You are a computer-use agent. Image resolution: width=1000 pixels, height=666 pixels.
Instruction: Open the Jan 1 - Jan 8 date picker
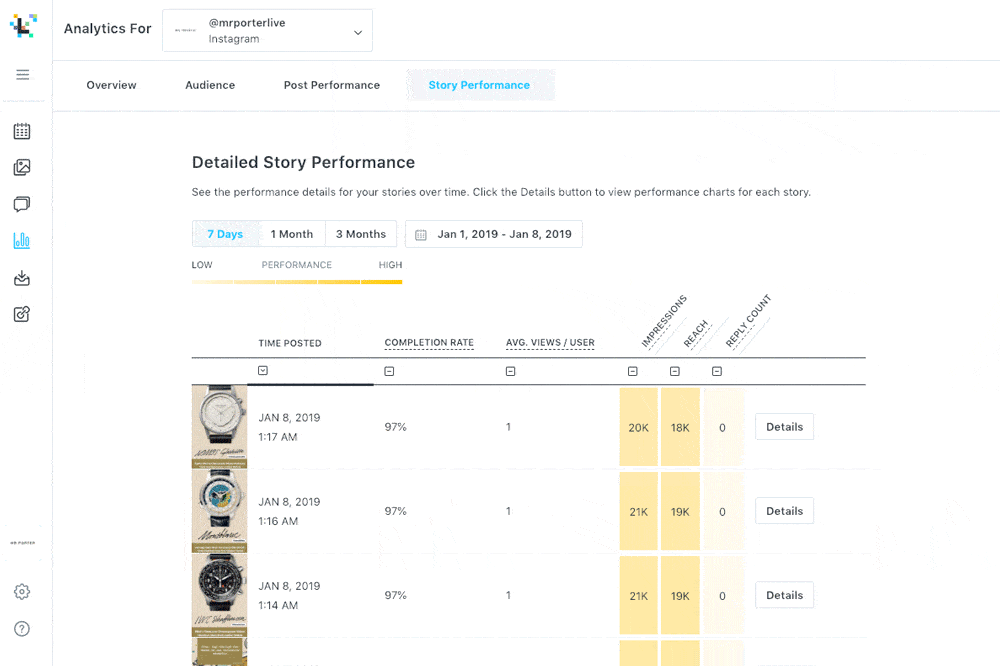tap(493, 233)
